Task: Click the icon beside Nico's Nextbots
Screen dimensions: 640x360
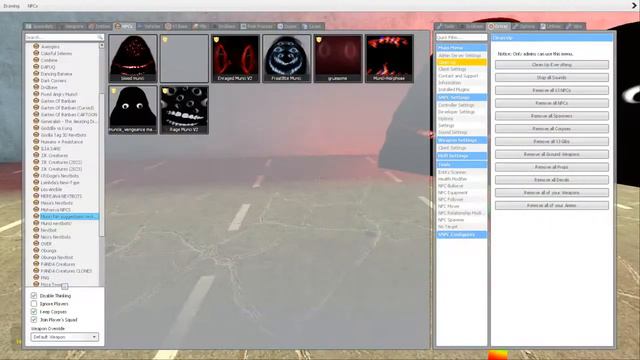Action: click(x=36, y=237)
